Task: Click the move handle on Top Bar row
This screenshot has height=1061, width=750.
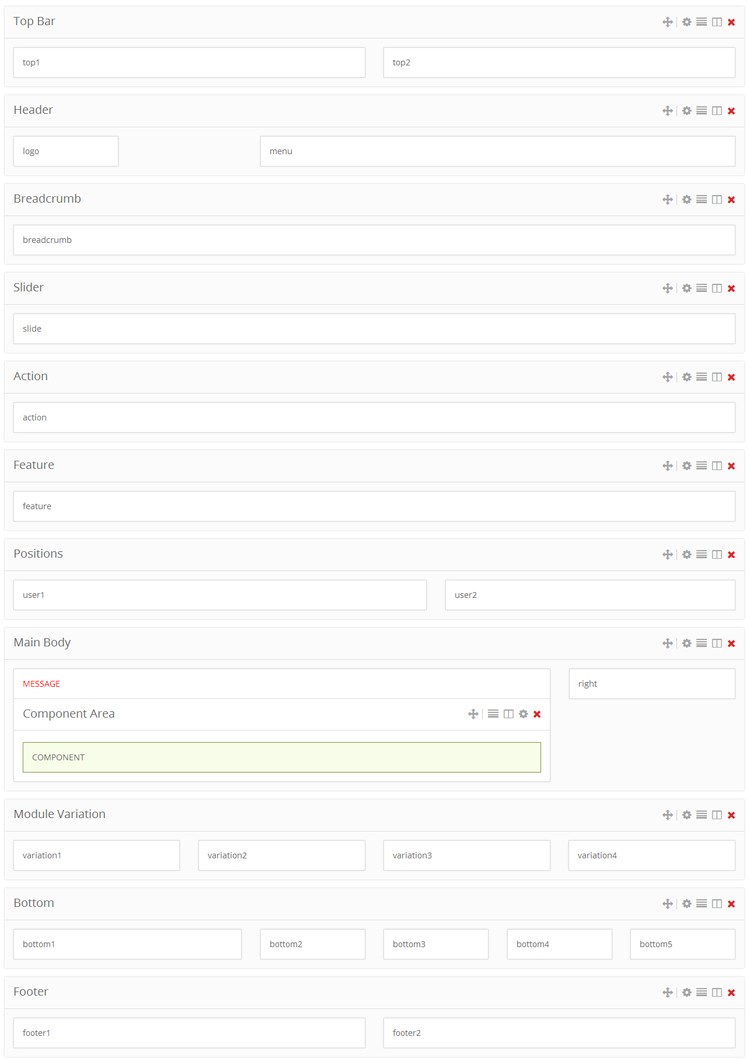Action: 667,22
